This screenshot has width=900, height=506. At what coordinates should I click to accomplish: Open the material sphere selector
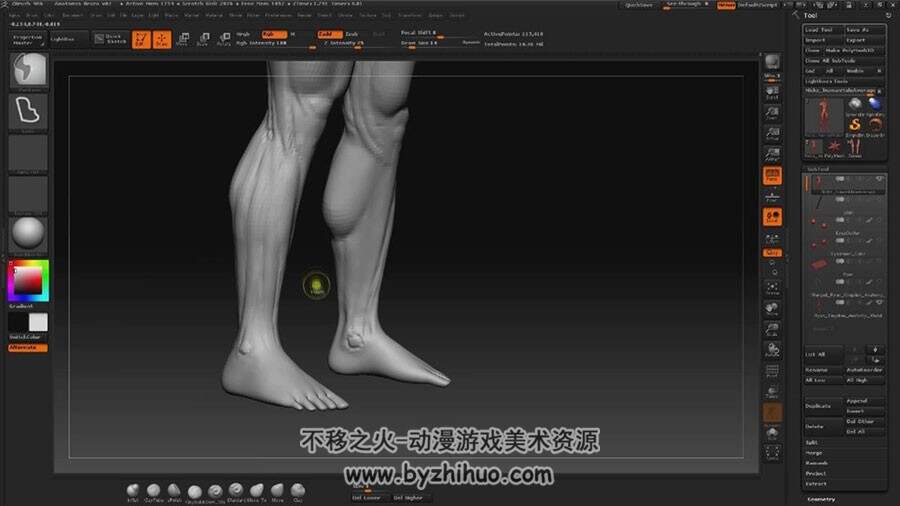coord(28,234)
